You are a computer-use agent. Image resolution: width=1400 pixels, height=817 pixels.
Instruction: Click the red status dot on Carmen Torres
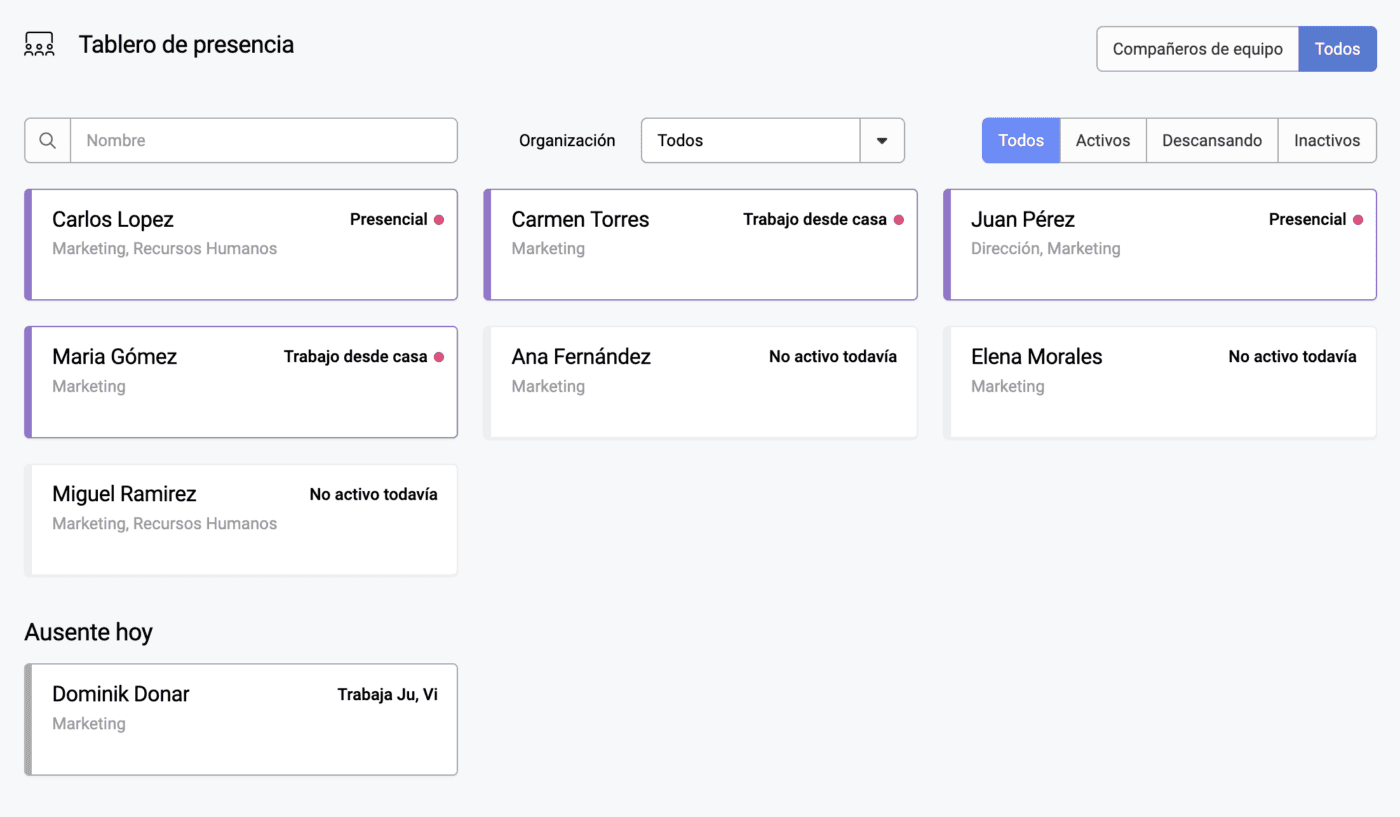898,220
